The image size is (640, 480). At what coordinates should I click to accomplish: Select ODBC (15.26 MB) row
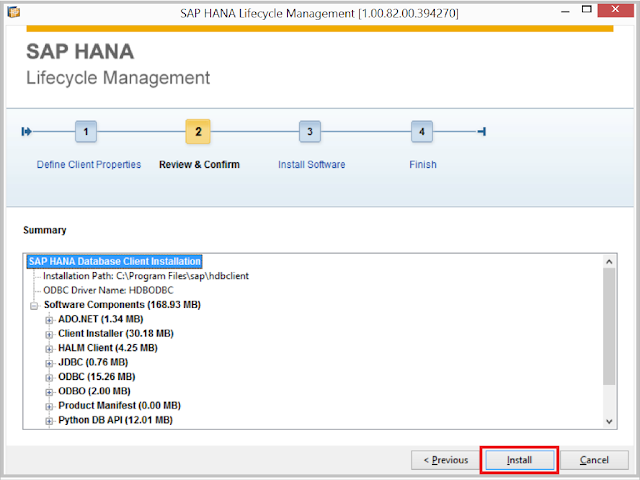point(97,377)
